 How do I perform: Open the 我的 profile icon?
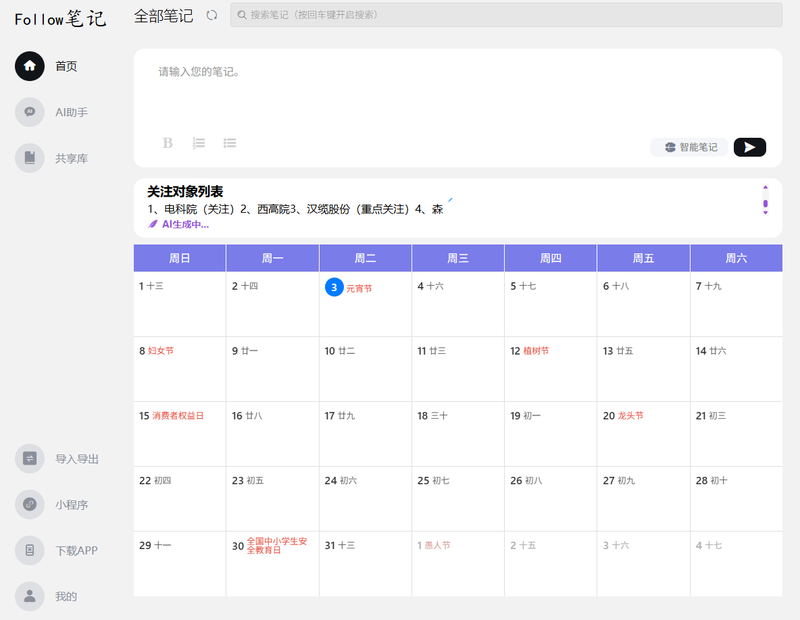tap(30, 596)
